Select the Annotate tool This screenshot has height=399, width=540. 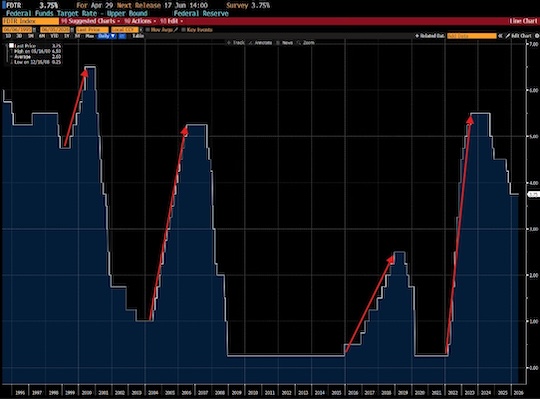(261, 43)
